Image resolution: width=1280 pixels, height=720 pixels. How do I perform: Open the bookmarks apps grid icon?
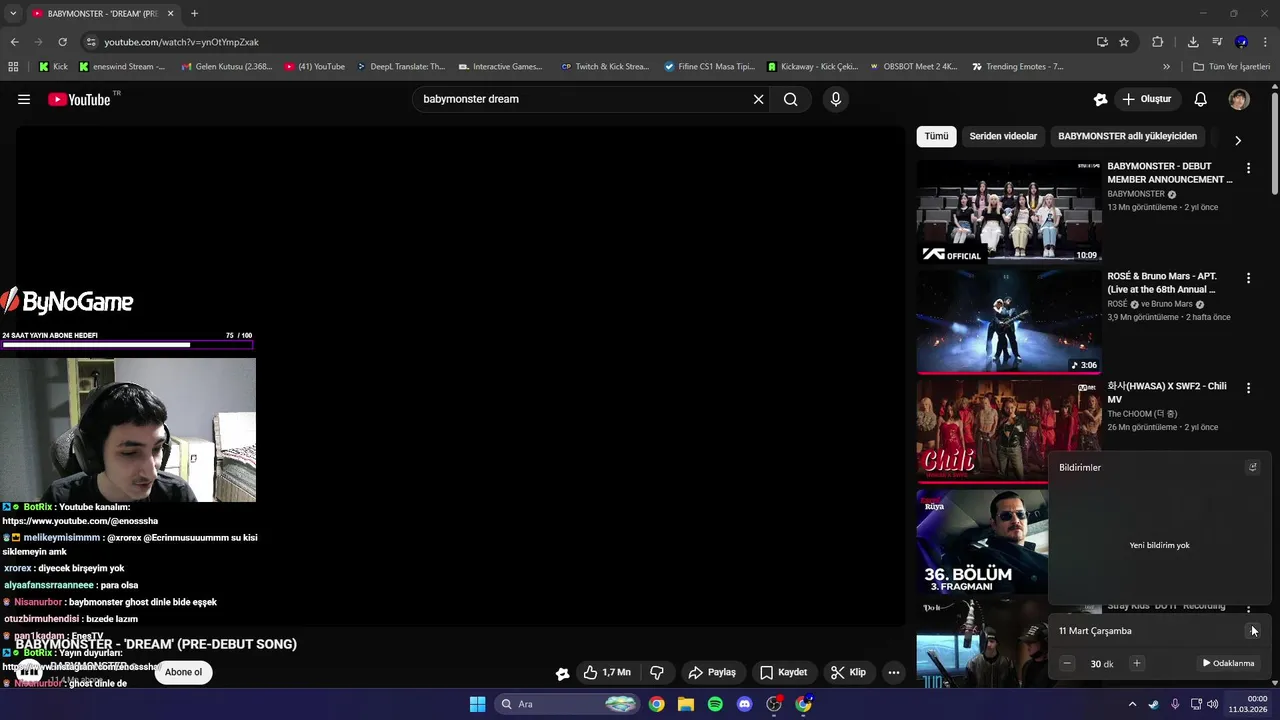[13, 67]
